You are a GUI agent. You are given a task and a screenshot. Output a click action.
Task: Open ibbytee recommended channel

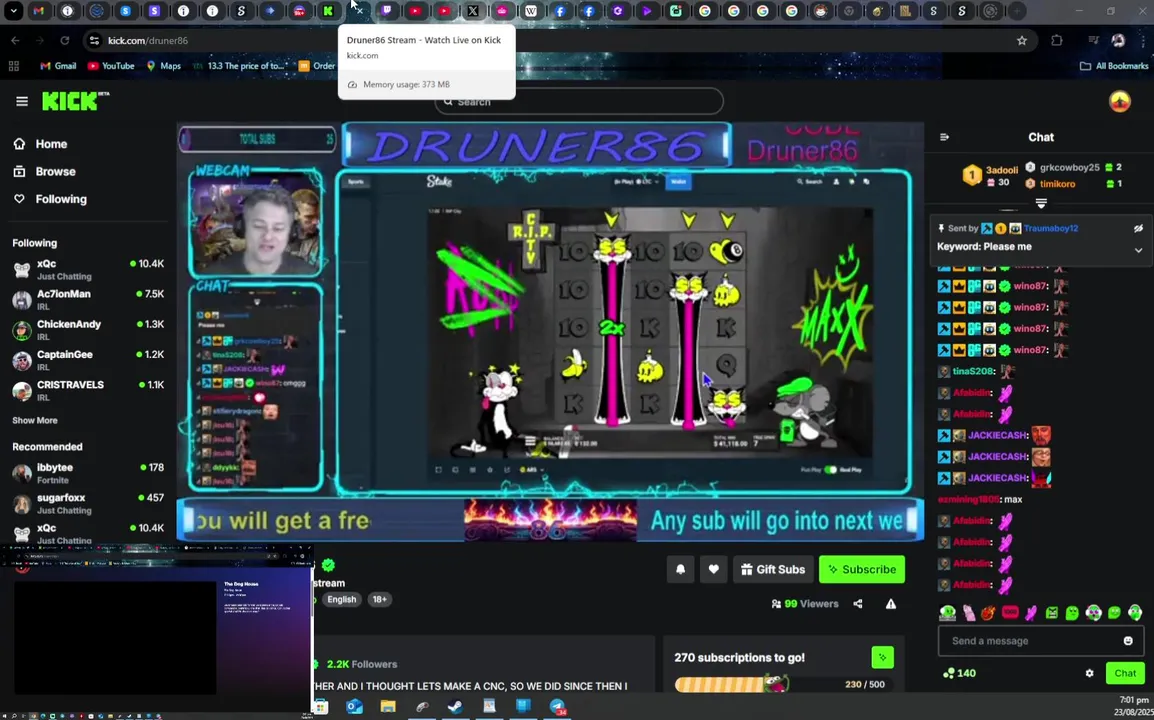(x=88, y=473)
